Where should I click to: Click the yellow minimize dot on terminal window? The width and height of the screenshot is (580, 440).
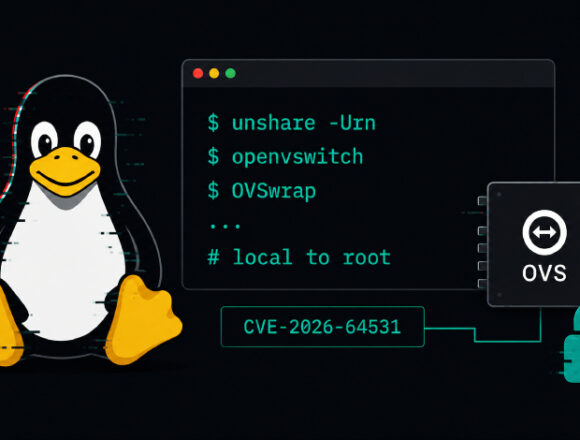pyautogui.click(x=214, y=73)
